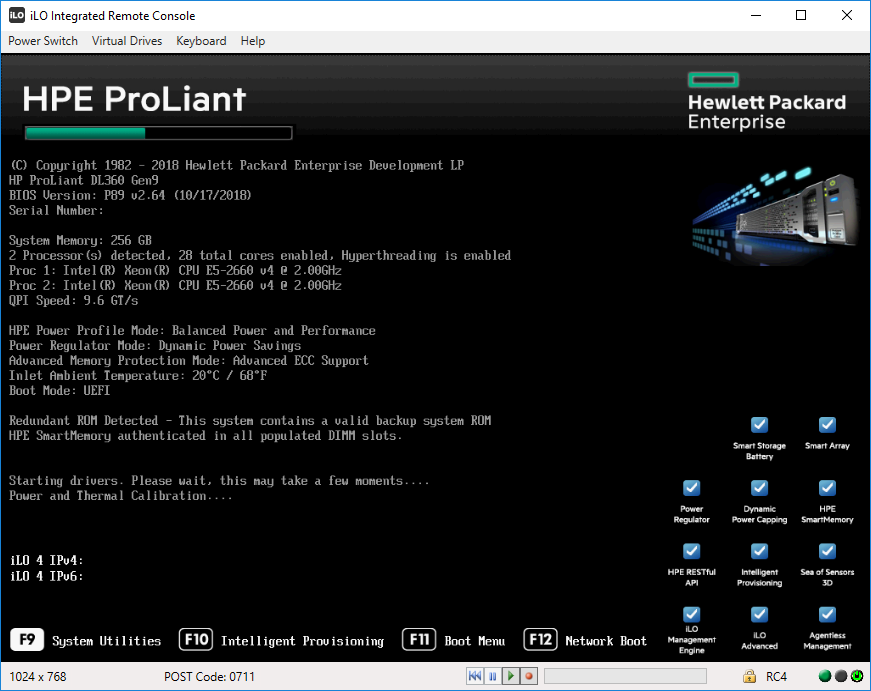Click the RC4 encryption label
Viewport: 871px width, 691px height.
(x=776, y=677)
